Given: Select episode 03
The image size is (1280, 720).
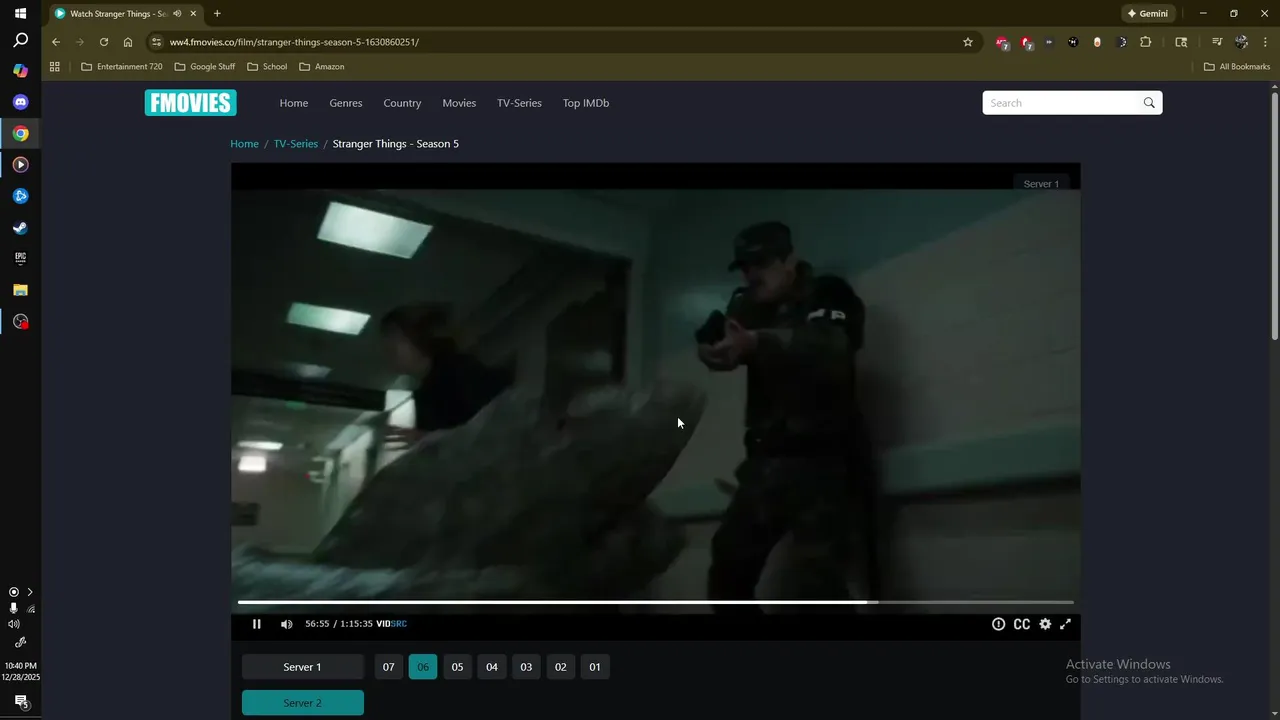Looking at the screenshot, I should pos(526,667).
